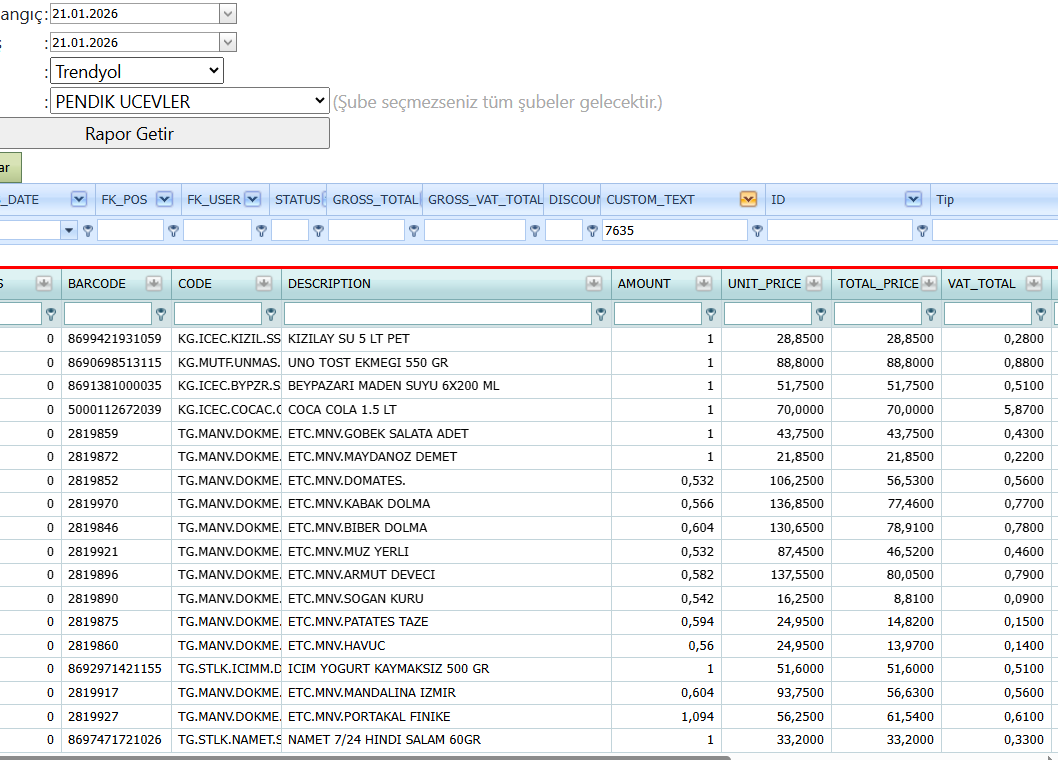
Task: Open CUSTOM_TEXT column header dropdown (highlighted)
Action: point(748,199)
